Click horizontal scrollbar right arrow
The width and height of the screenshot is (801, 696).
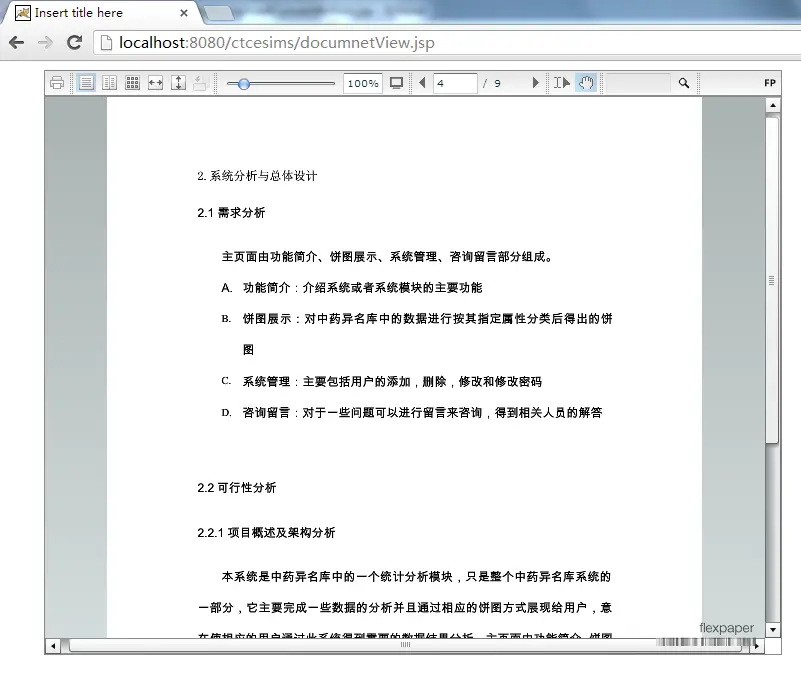(757, 646)
